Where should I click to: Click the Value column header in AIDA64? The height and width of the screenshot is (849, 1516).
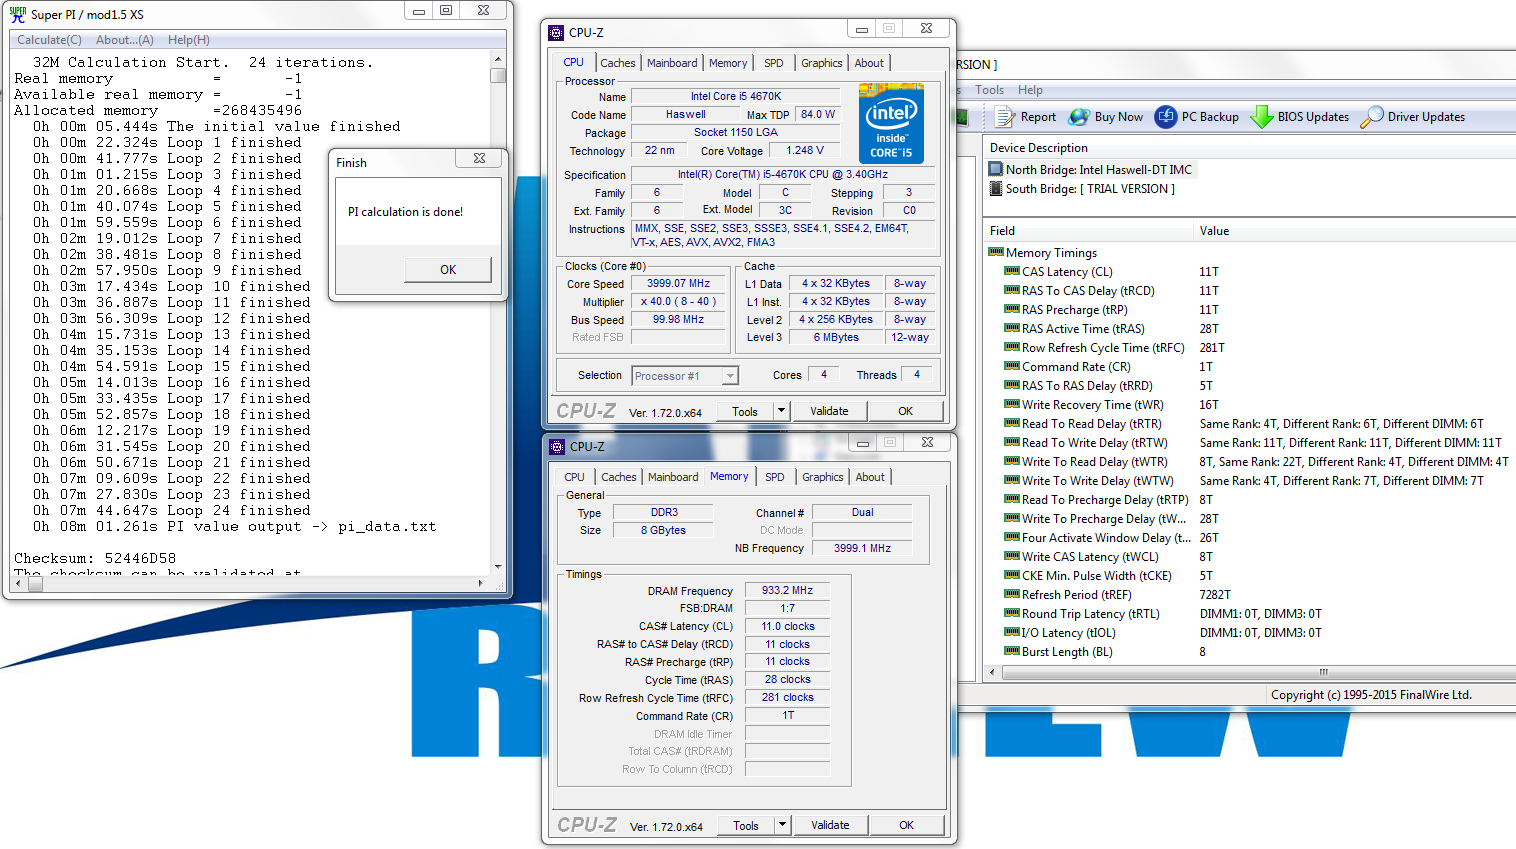click(1355, 231)
